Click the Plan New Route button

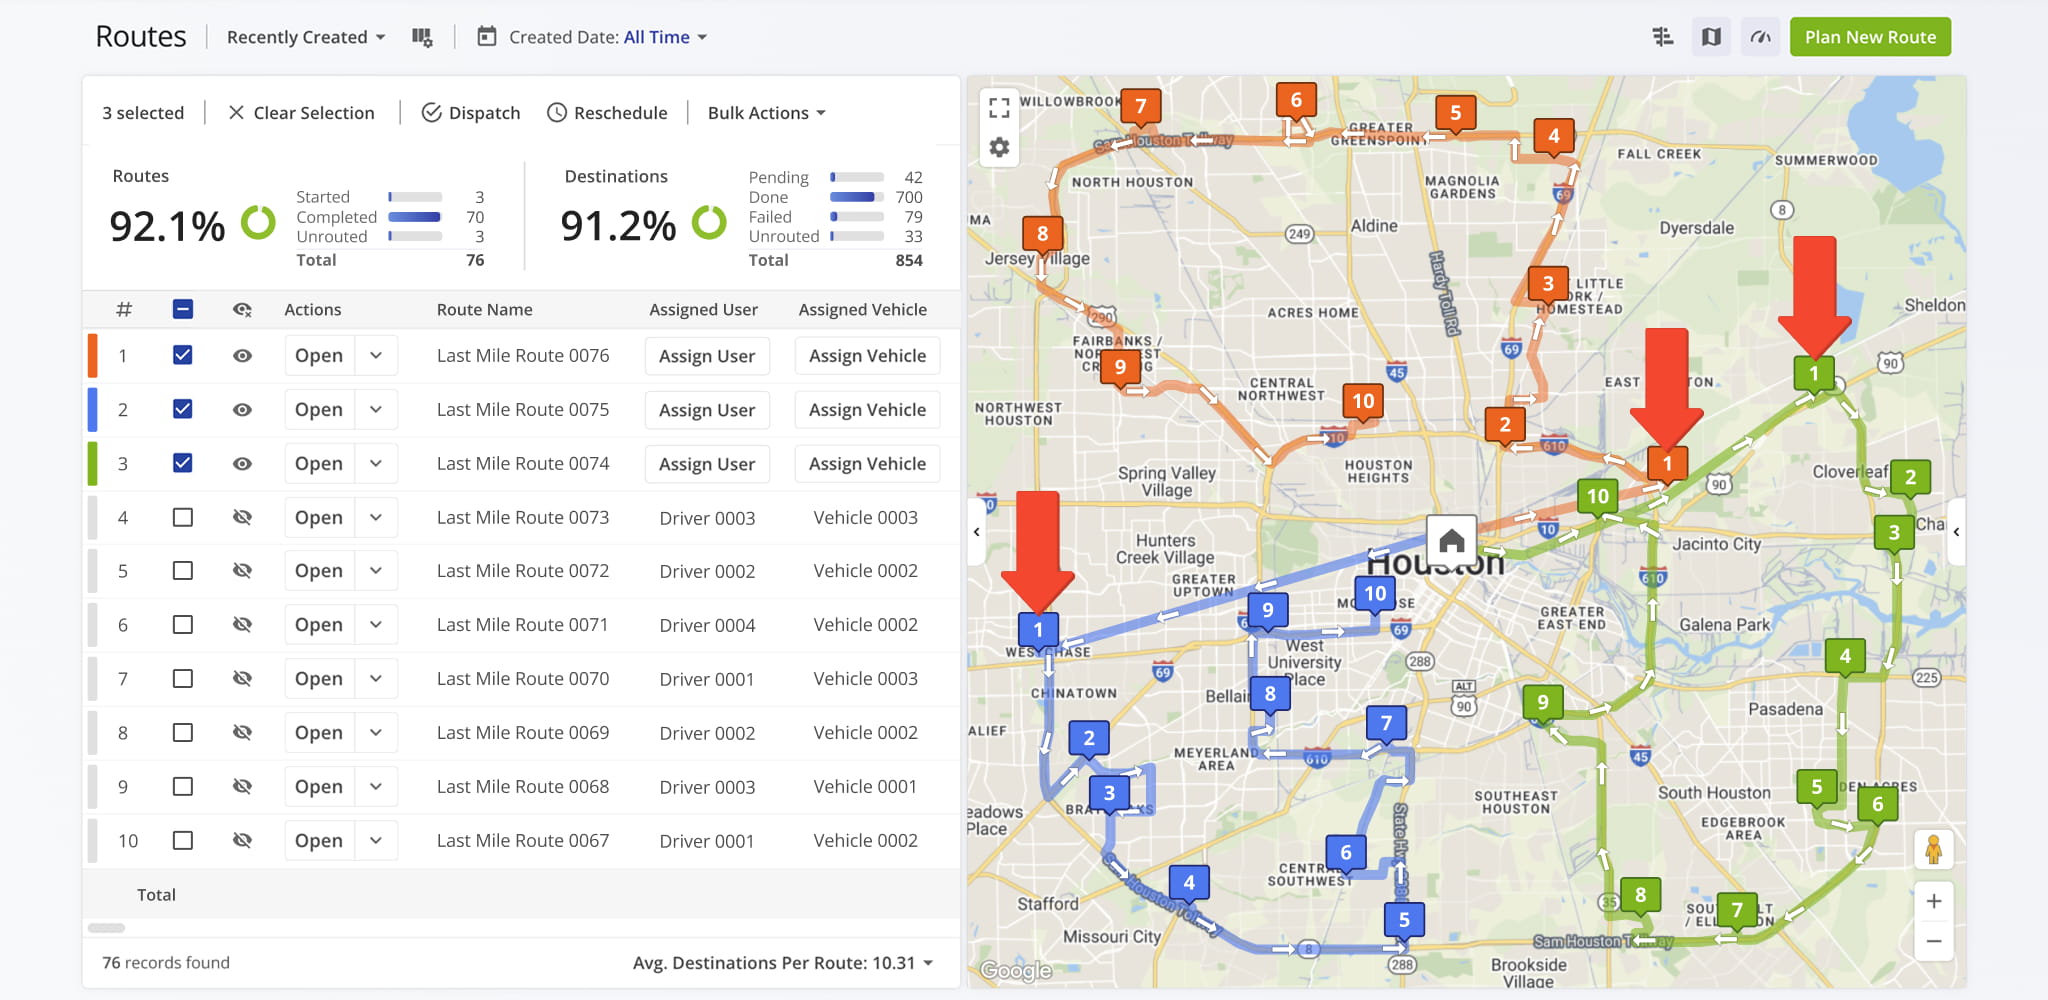pos(1870,37)
